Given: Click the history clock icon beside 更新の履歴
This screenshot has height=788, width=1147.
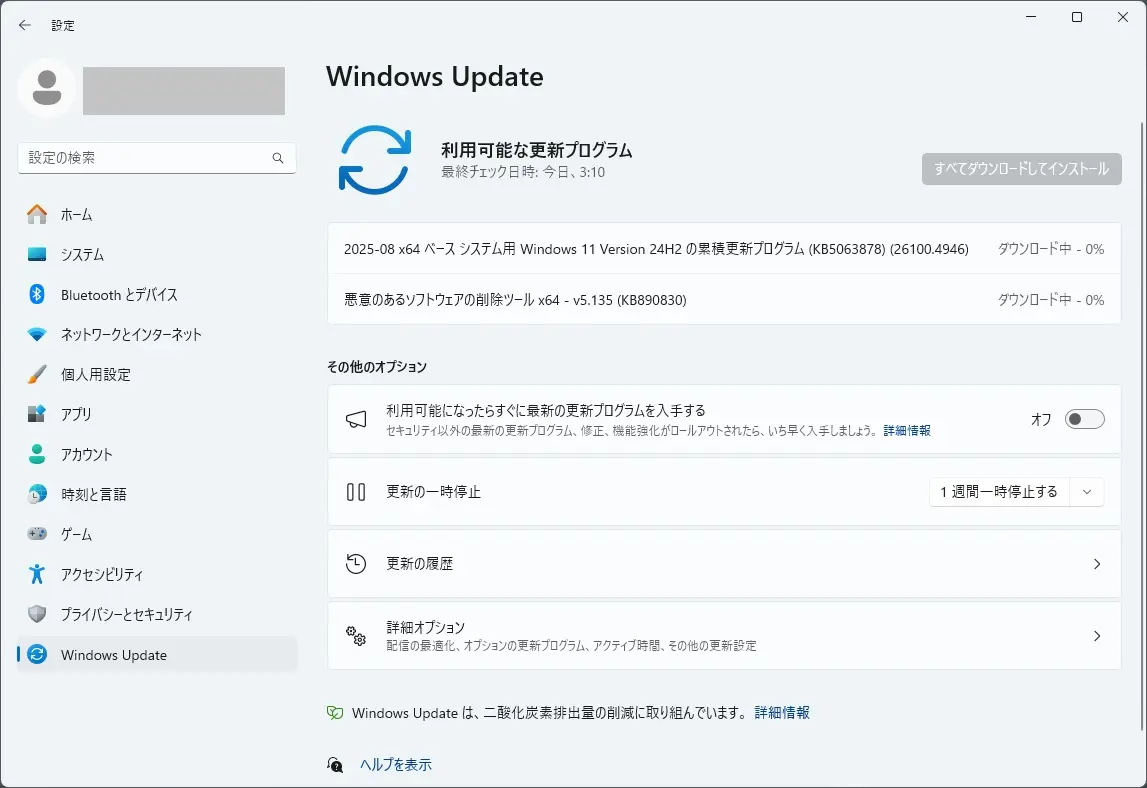Looking at the screenshot, I should pyautogui.click(x=356, y=563).
